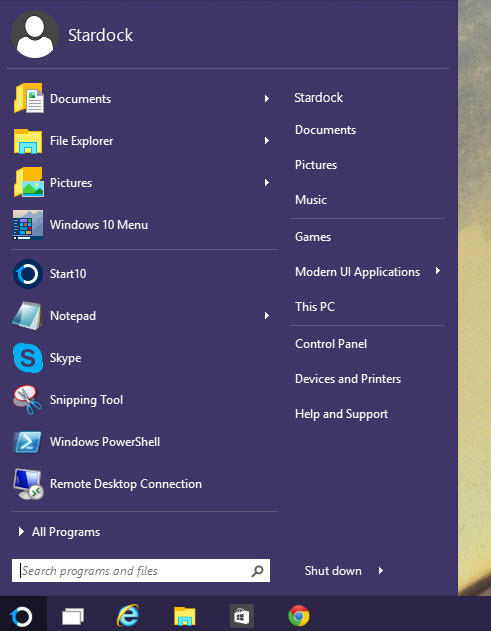Image resolution: width=491 pixels, height=631 pixels.
Task: Launch Internet Explorer from the taskbar
Action: coord(128,616)
